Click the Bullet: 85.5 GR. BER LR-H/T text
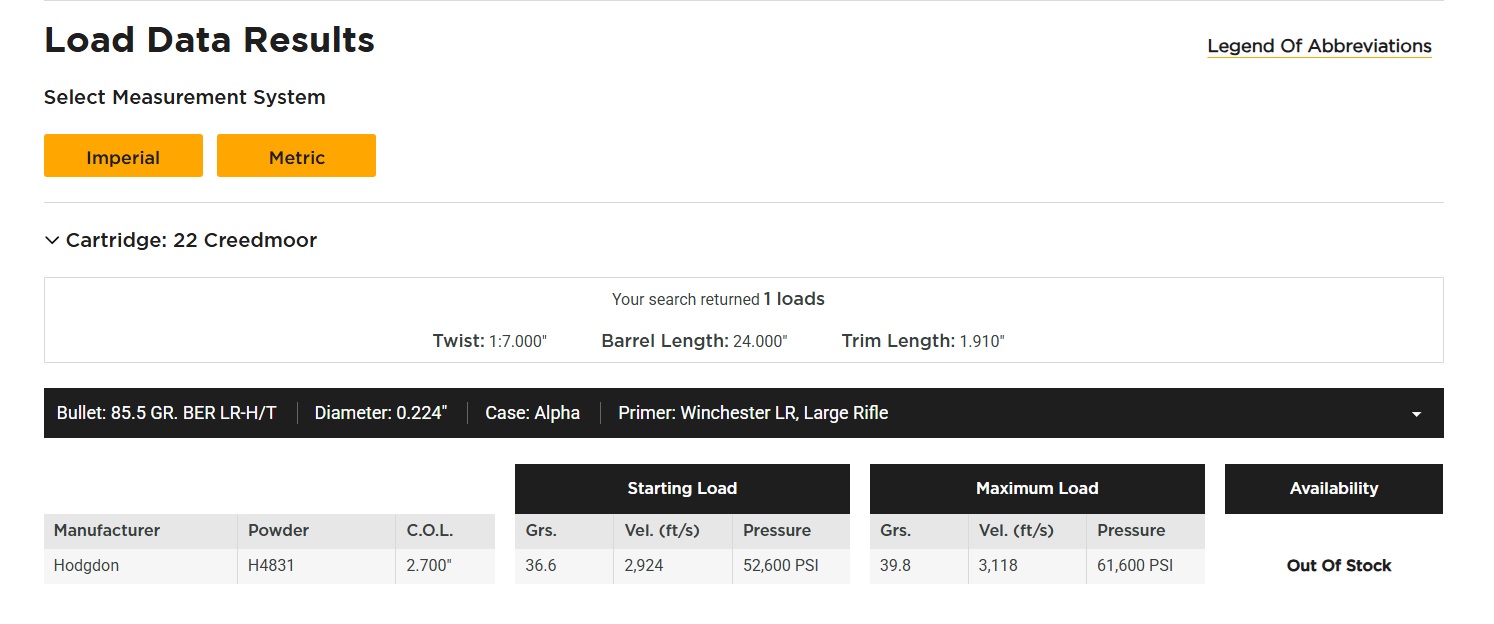Image resolution: width=1494 pixels, height=624 pixels. point(166,413)
